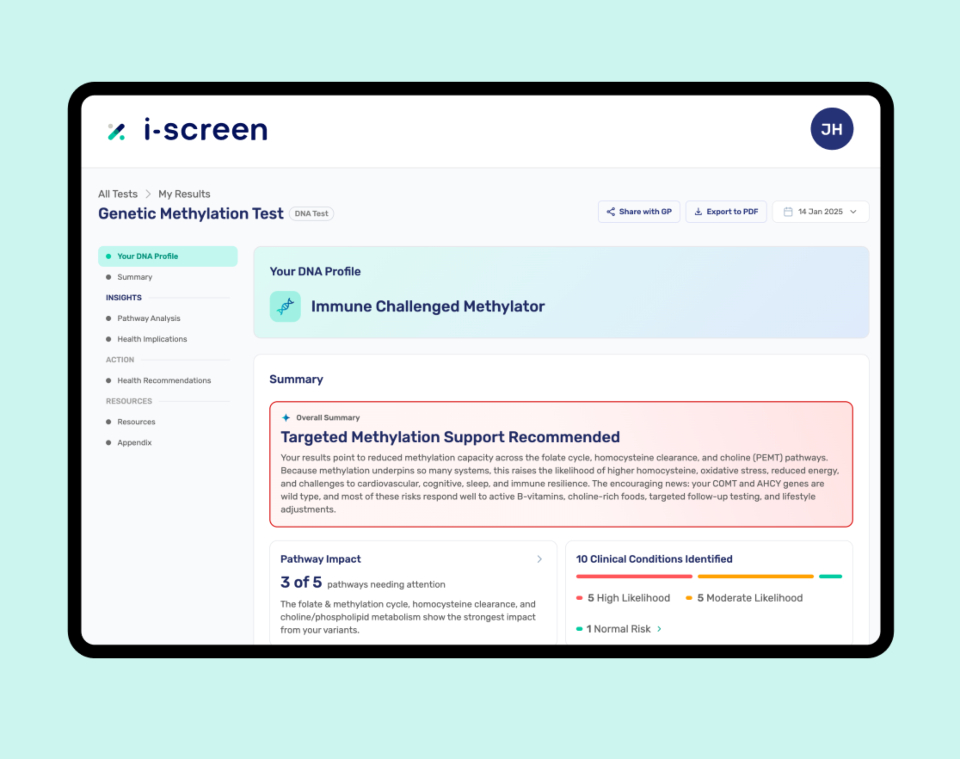Click the Overall Summary sparkle icon
The height and width of the screenshot is (759, 960).
[x=286, y=417]
